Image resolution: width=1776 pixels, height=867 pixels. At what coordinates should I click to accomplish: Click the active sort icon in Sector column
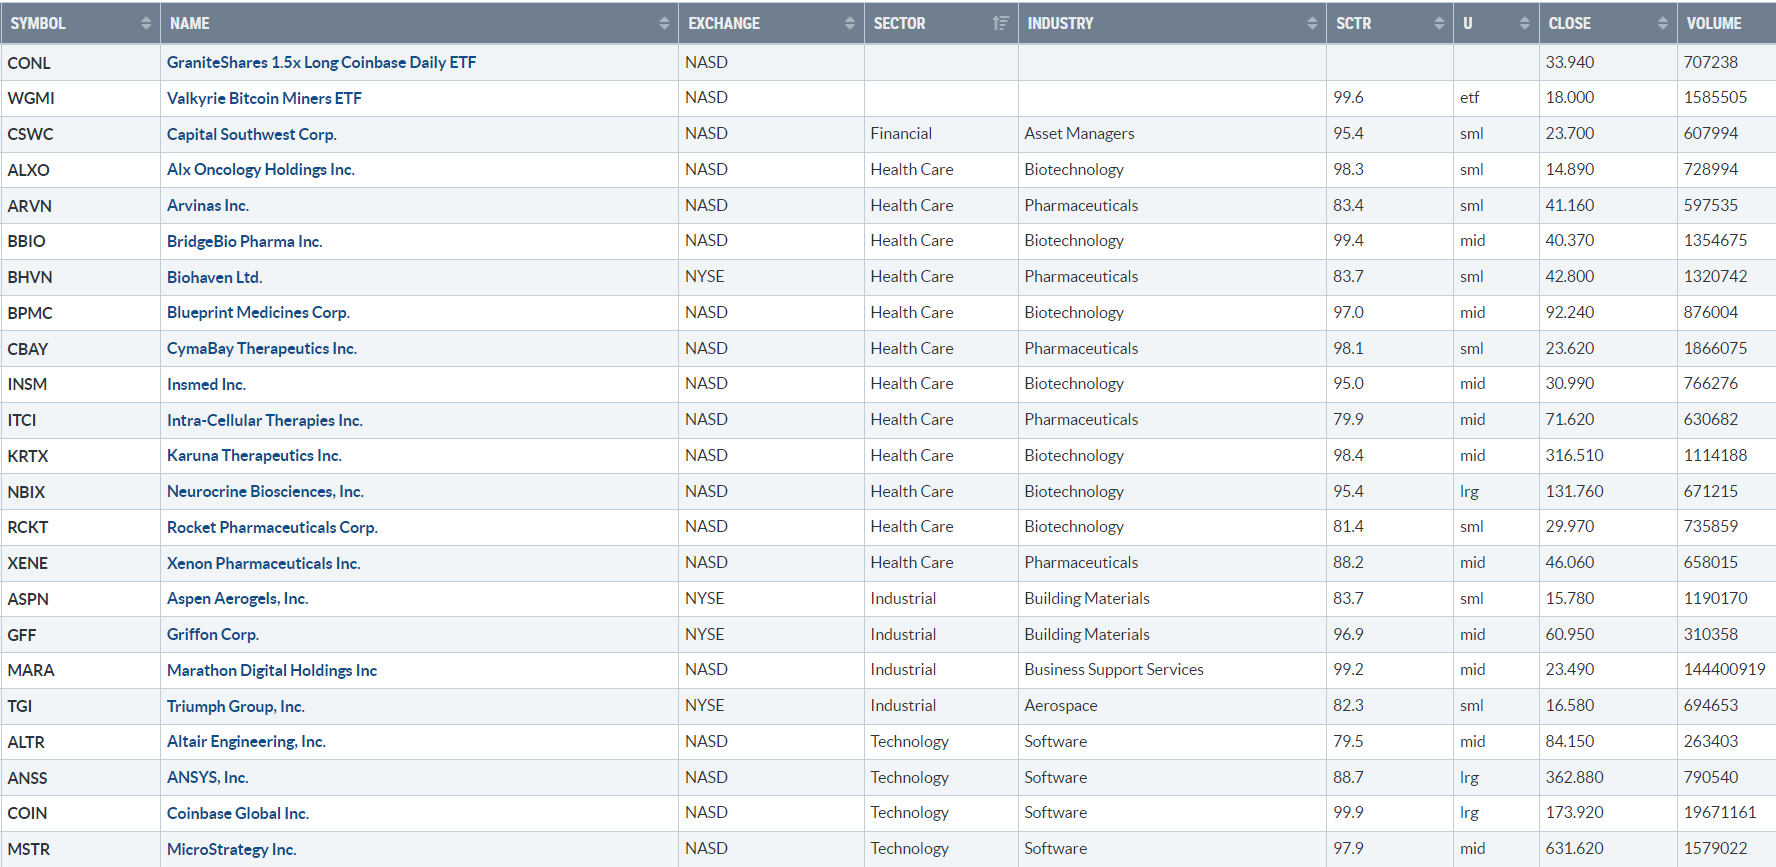(1000, 23)
